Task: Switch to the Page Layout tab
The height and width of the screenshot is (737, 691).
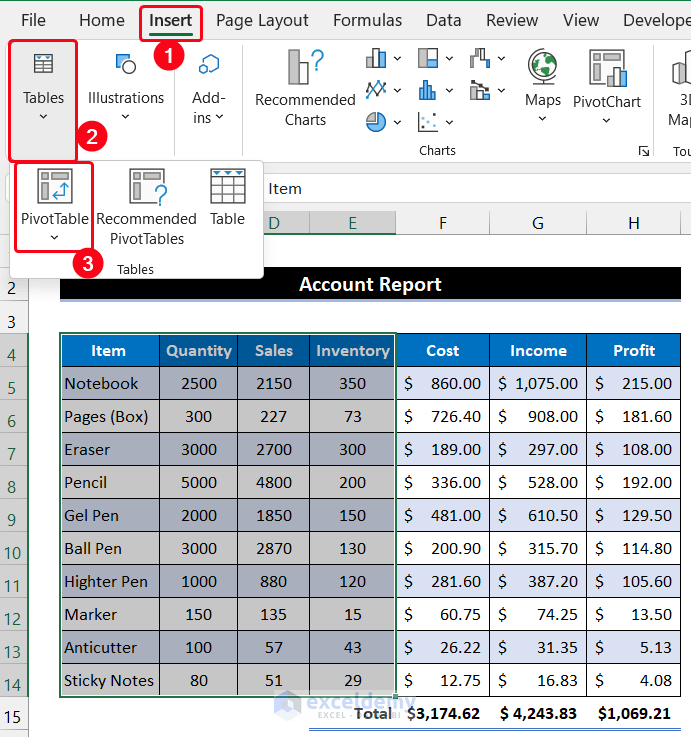Action: click(x=262, y=20)
